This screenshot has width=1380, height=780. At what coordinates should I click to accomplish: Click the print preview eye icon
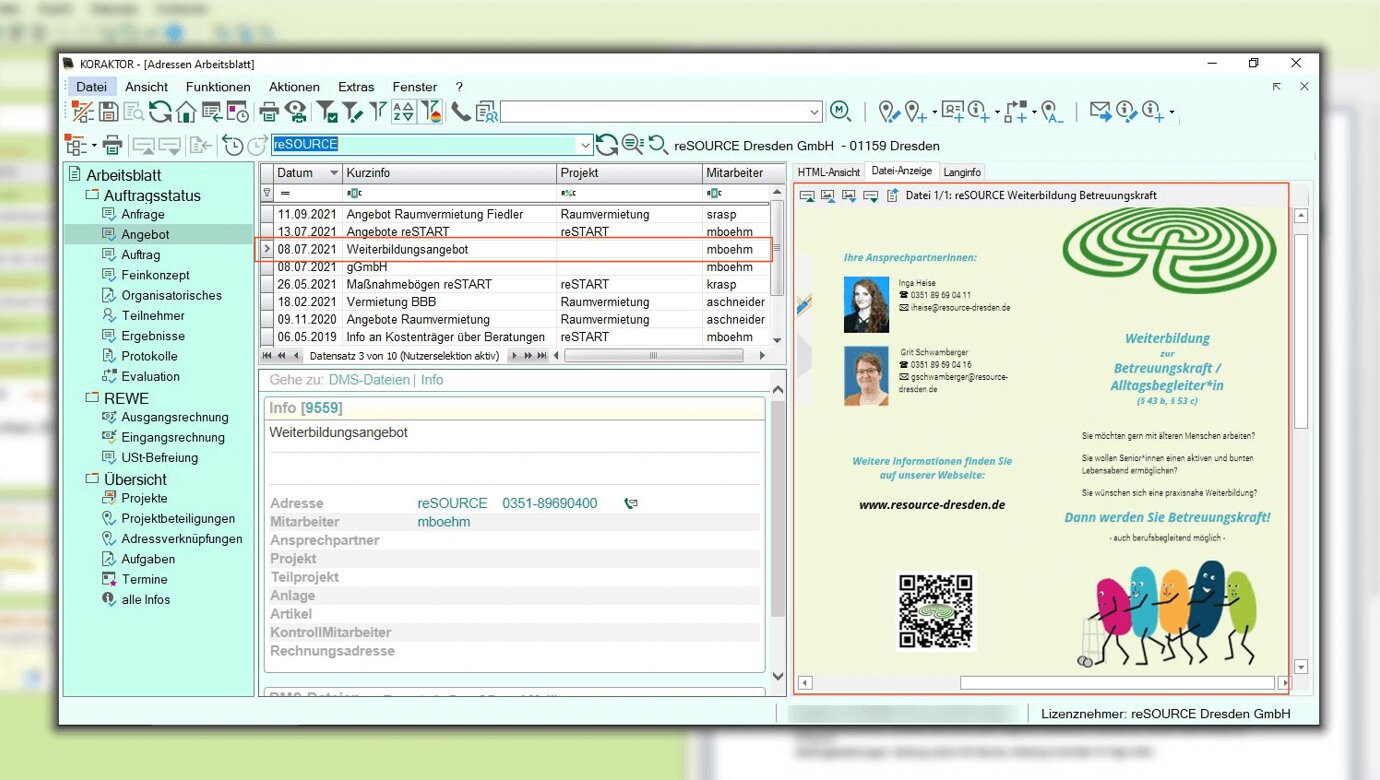(295, 112)
